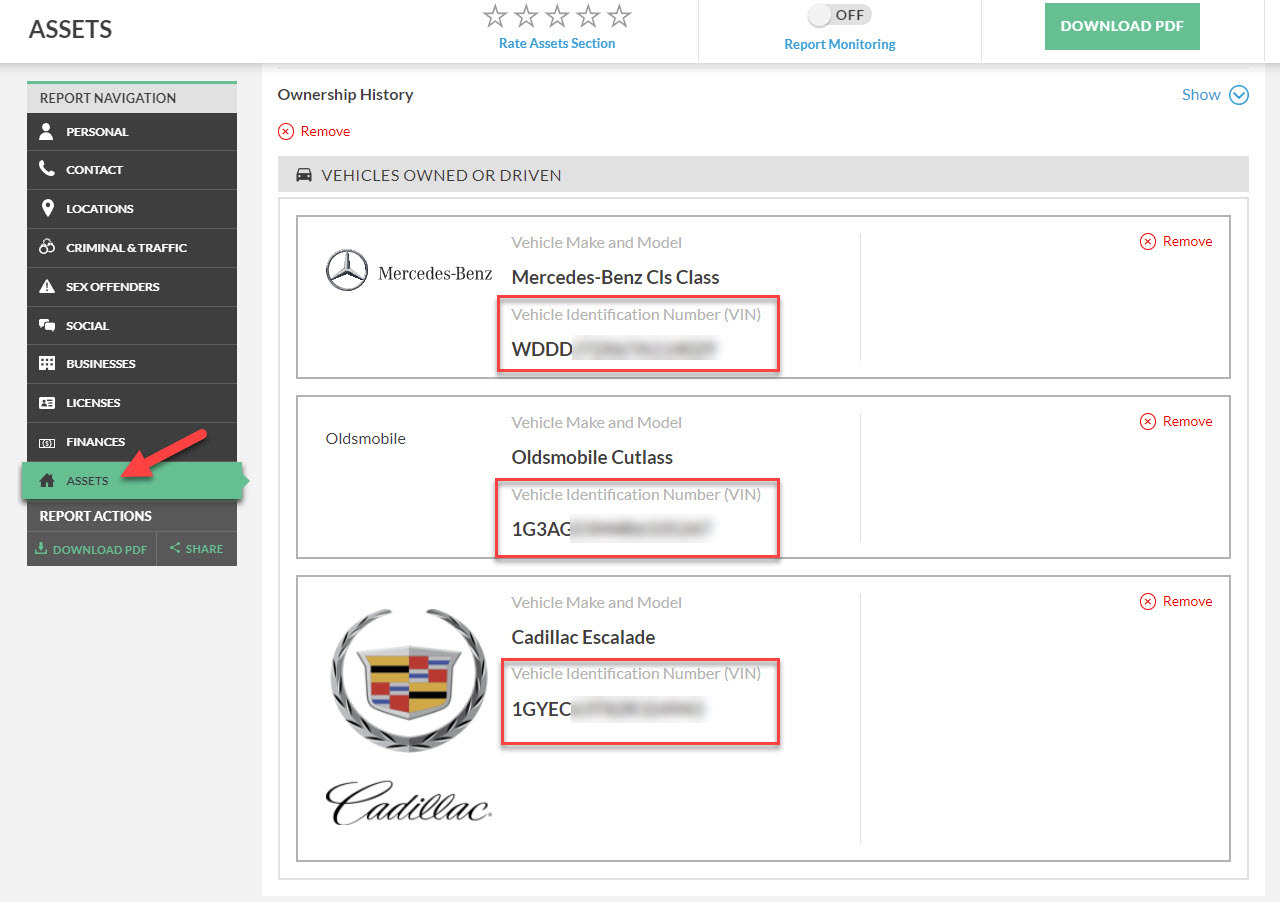The width and height of the screenshot is (1280, 902).
Task: Click the Report Navigation heading
Action: pyautogui.click(x=108, y=98)
